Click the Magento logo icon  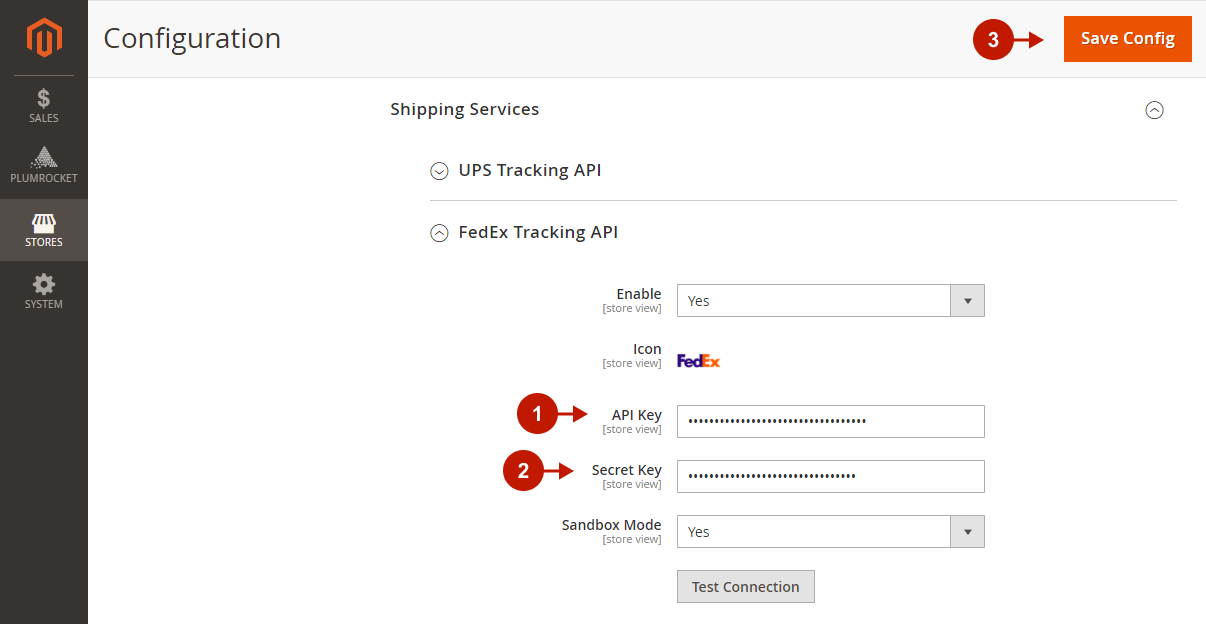click(44, 38)
